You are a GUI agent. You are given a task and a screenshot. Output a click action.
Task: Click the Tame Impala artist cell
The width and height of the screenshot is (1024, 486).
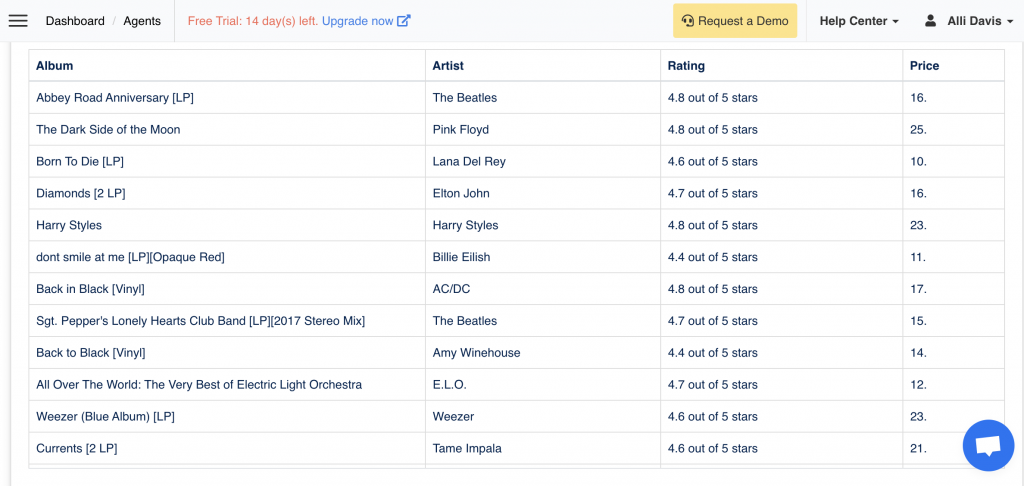click(x=467, y=449)
